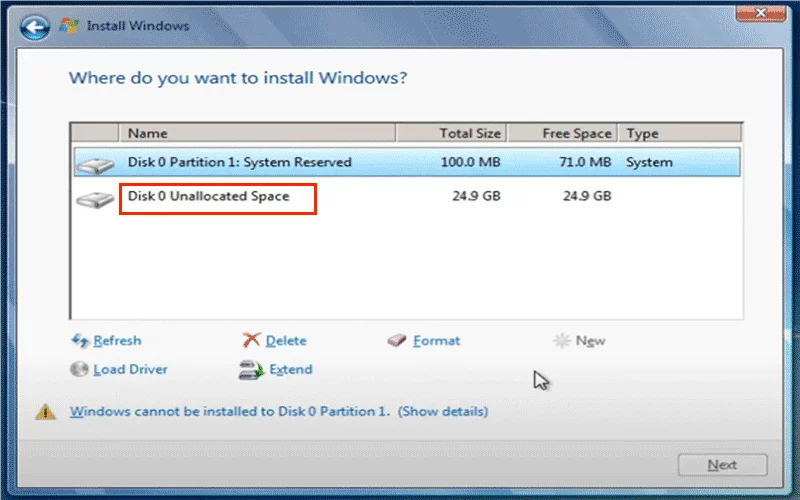Click the eraser Format icon
The width and height of the screenshot is (800, 500).
point(397,340)
